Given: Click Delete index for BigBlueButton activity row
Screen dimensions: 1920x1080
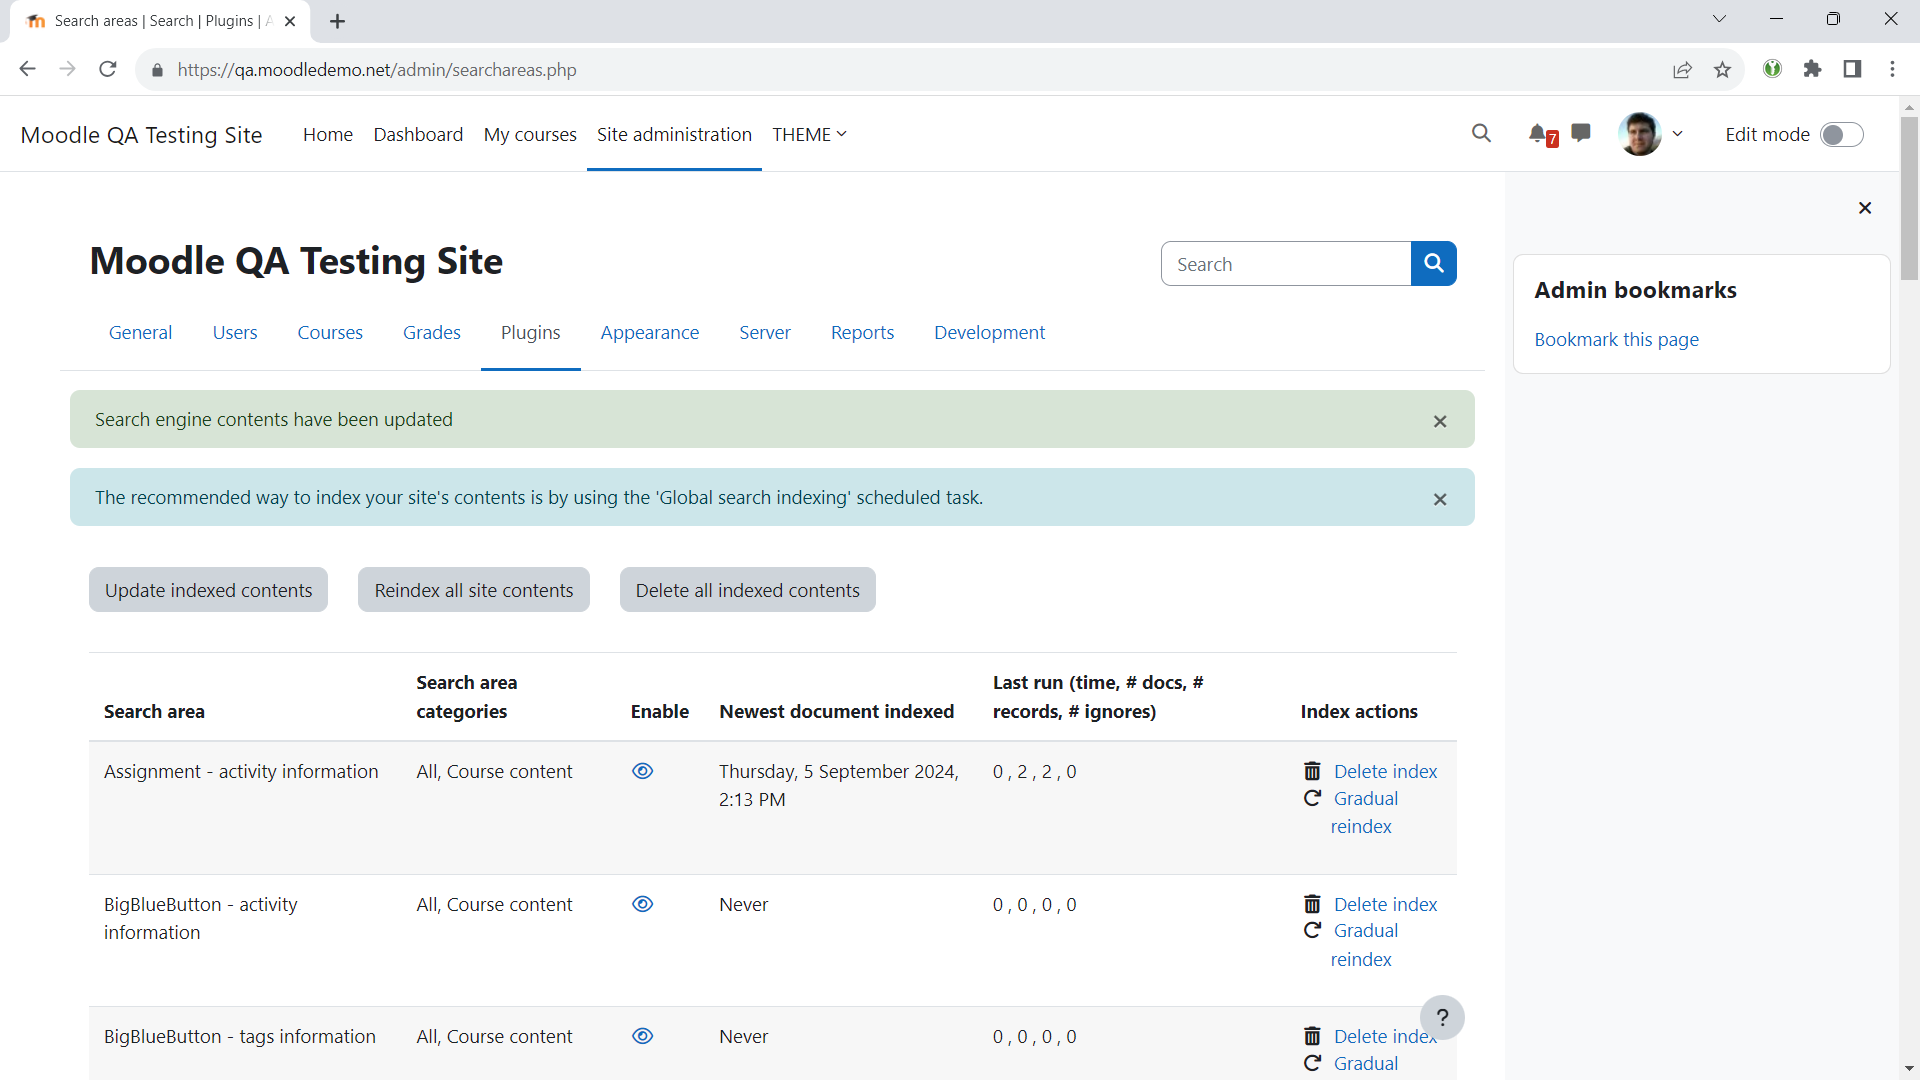Looking at the screenshot, I should (1385, 904).
